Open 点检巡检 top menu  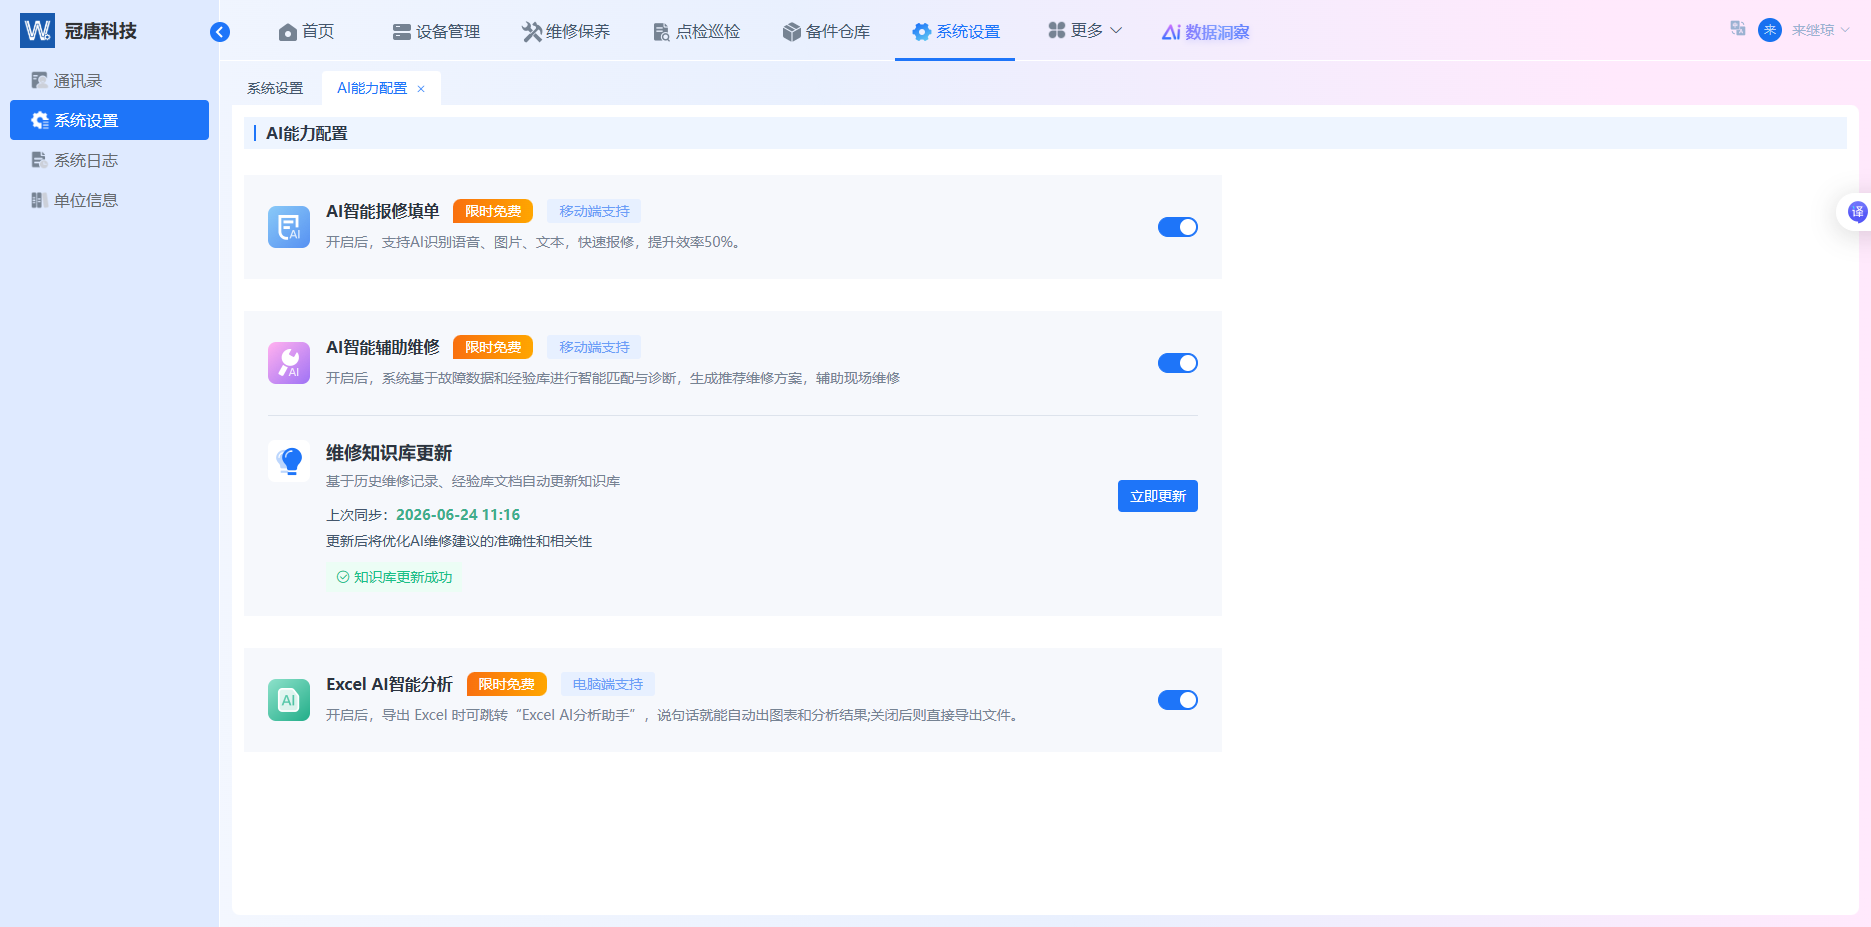(x=696, y=31)
